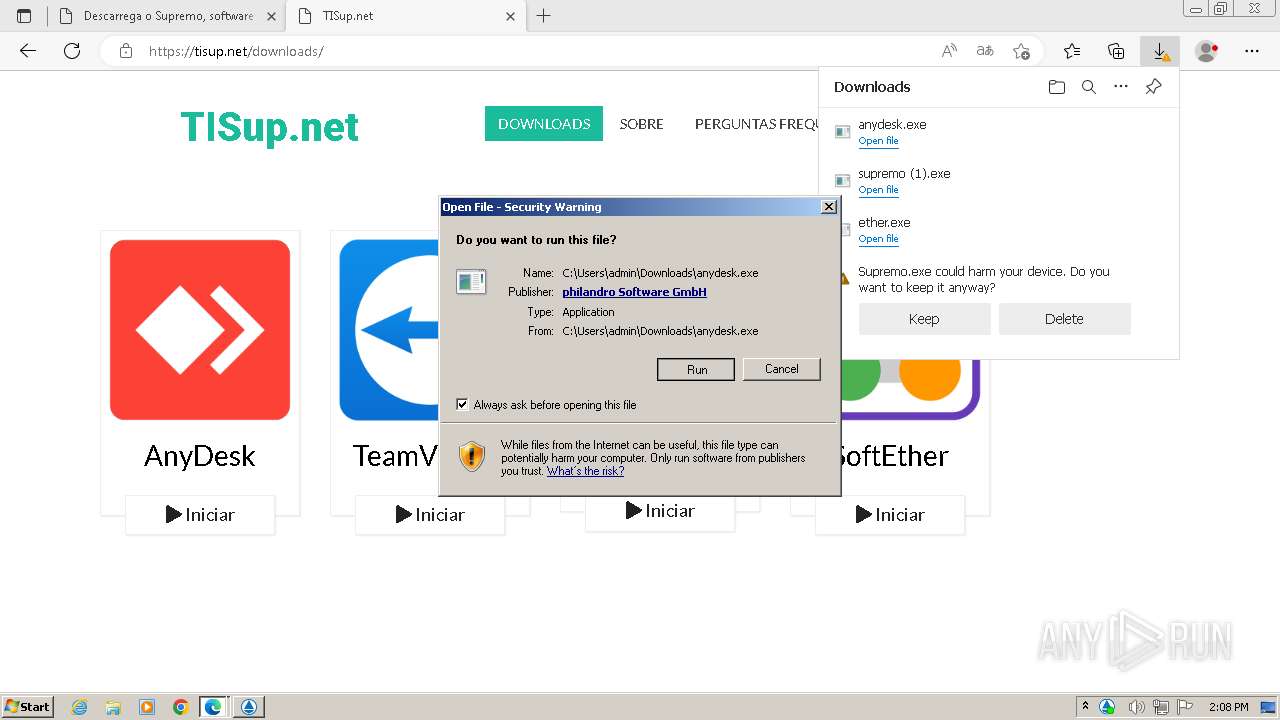Screen dimensions: 1280x720
Task: Open network icon in system tray
Action: pyautogui.click(x=1162, y=707)
